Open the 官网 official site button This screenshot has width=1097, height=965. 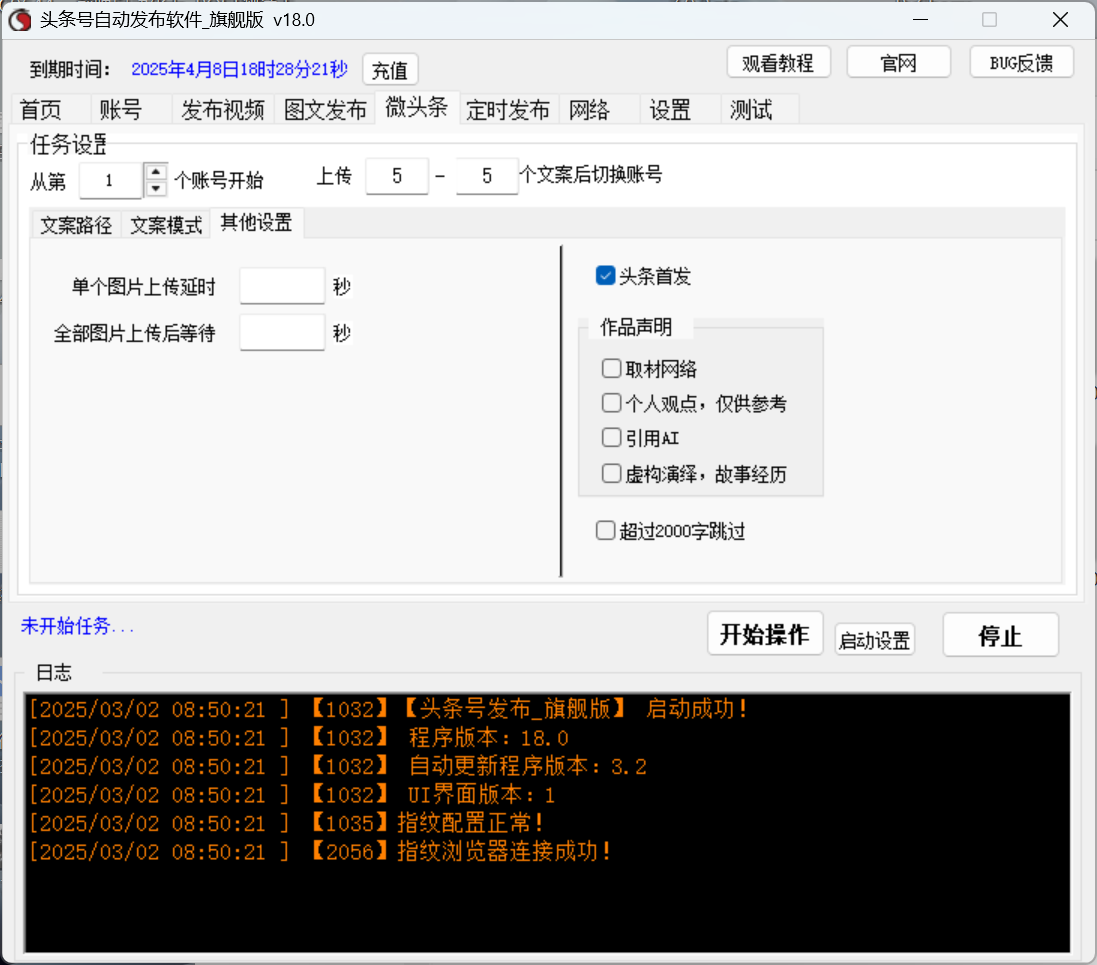(x=898, y=63)
